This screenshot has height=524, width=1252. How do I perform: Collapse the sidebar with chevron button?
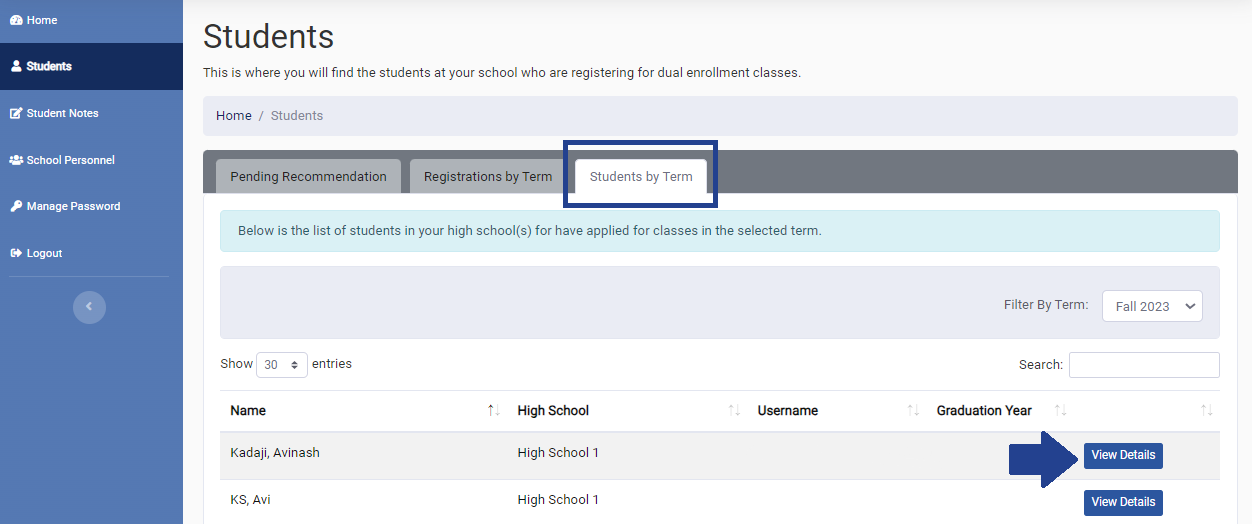(x=89, y=307)
